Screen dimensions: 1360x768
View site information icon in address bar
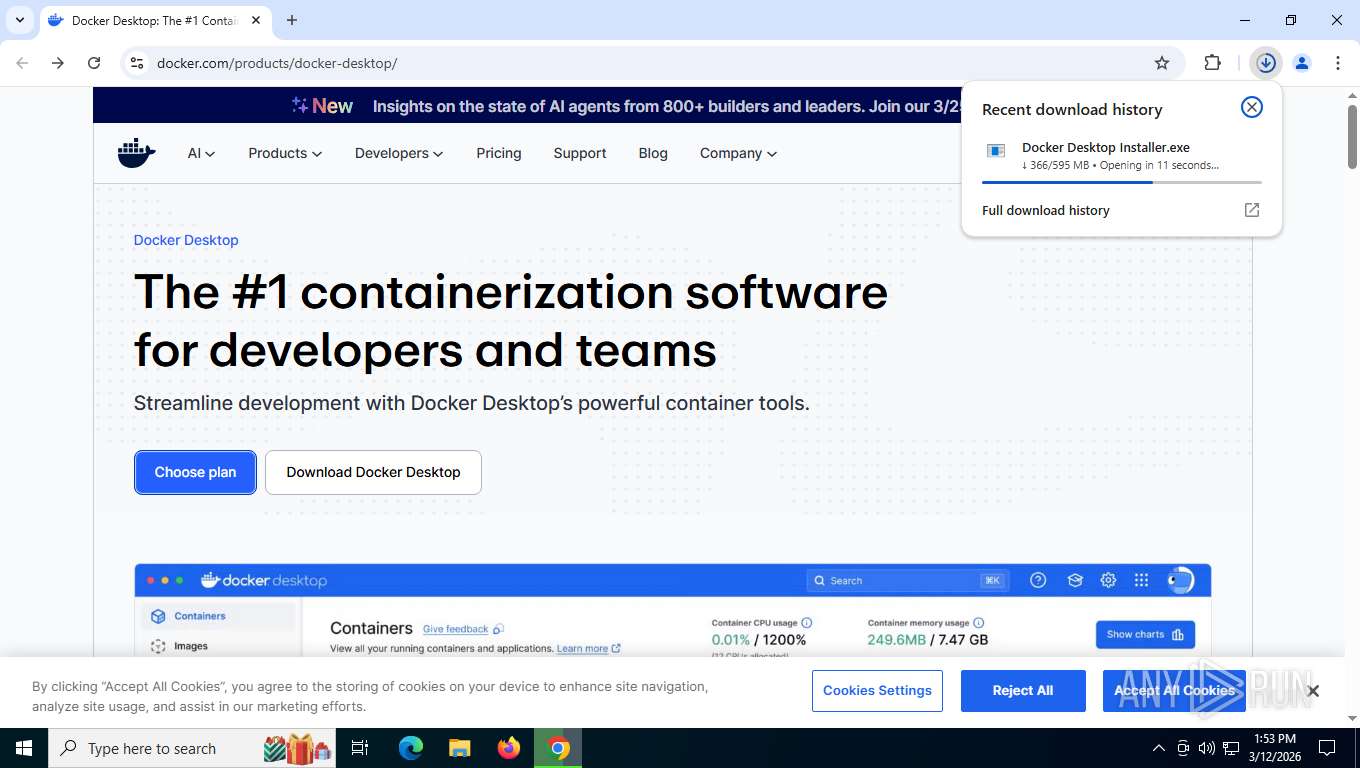pyautogui.click(x=137, y=63)
